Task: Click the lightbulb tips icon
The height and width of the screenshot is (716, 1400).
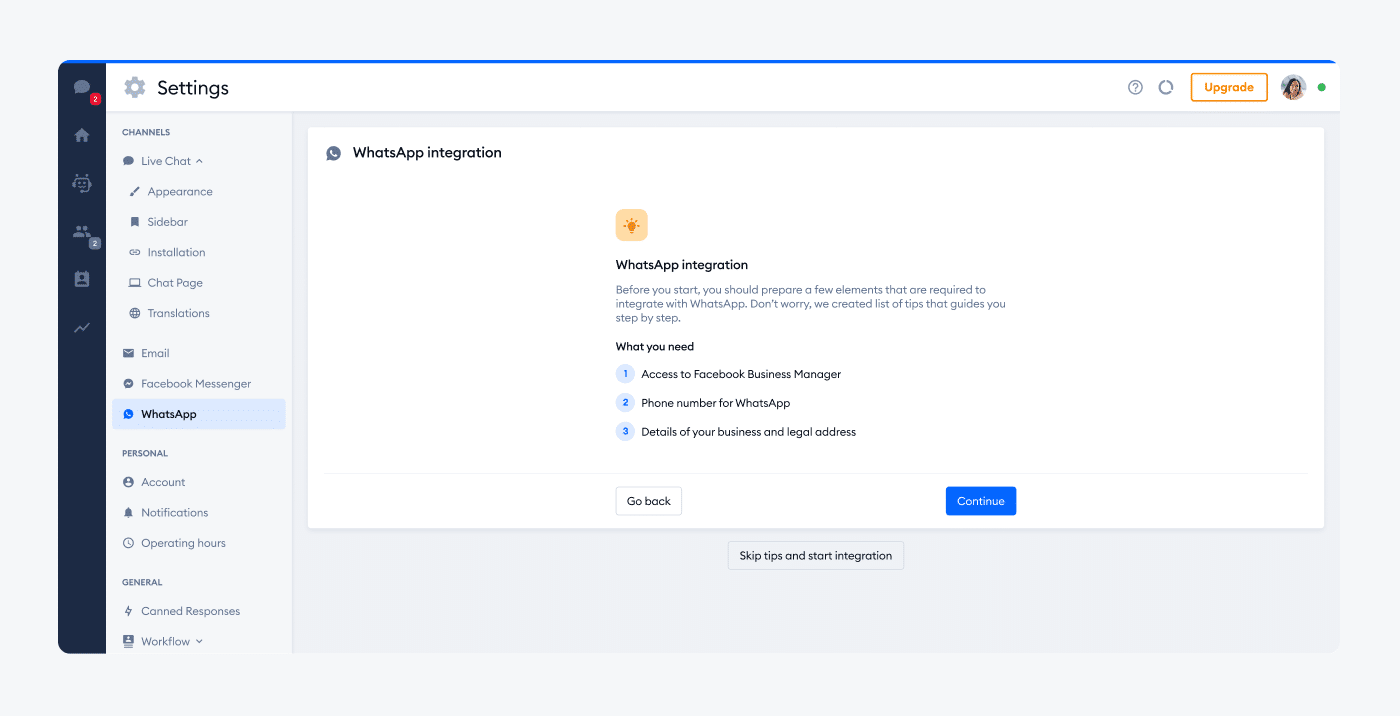Action: pyautogui.click(x=631, y=225)
